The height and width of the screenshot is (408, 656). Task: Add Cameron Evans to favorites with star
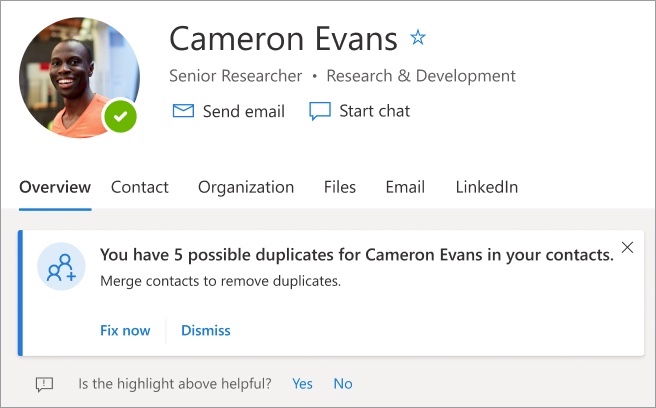click(x=418, y=38)
